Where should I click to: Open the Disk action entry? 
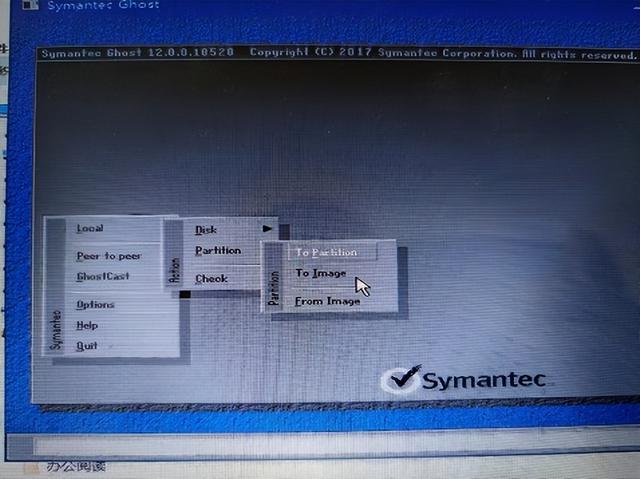pos(206,230)
